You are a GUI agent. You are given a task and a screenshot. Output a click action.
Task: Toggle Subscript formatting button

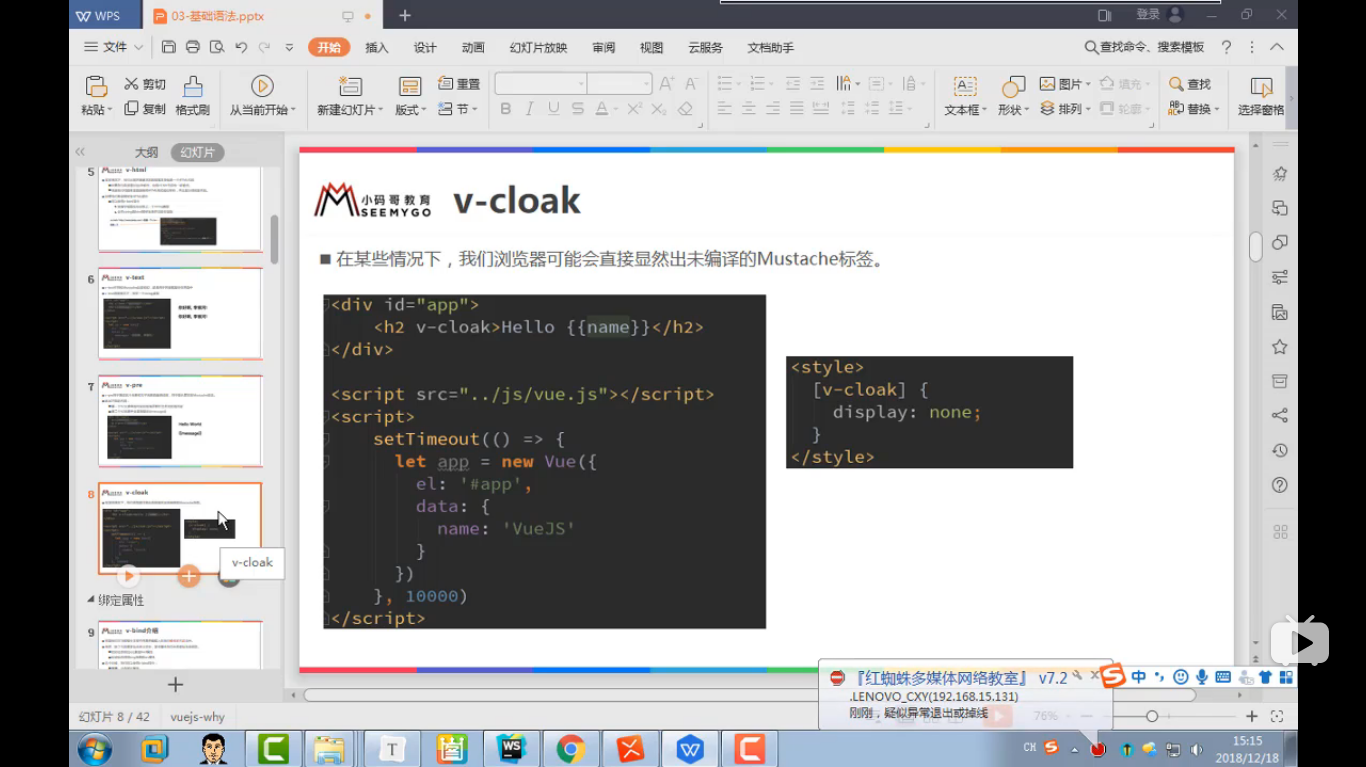[x=659, y=109]
